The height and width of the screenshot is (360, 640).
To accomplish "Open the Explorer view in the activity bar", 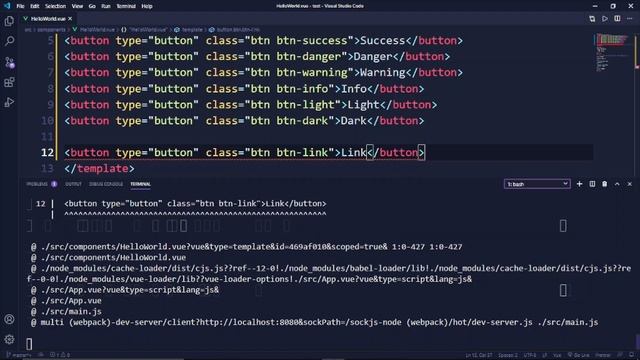I will click(9, 21).
